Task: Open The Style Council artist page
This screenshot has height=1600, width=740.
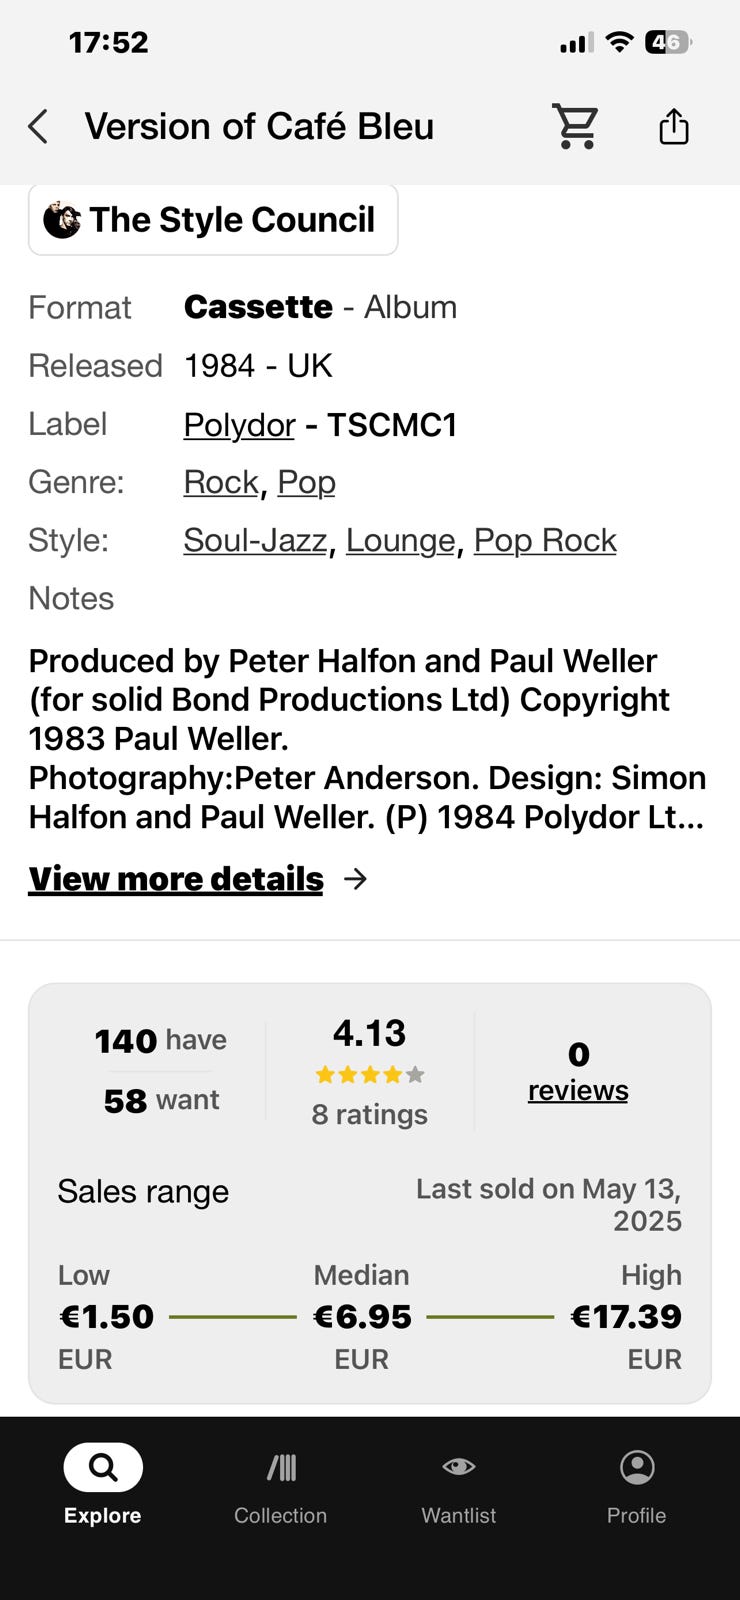Action: [x=232, y=220]
